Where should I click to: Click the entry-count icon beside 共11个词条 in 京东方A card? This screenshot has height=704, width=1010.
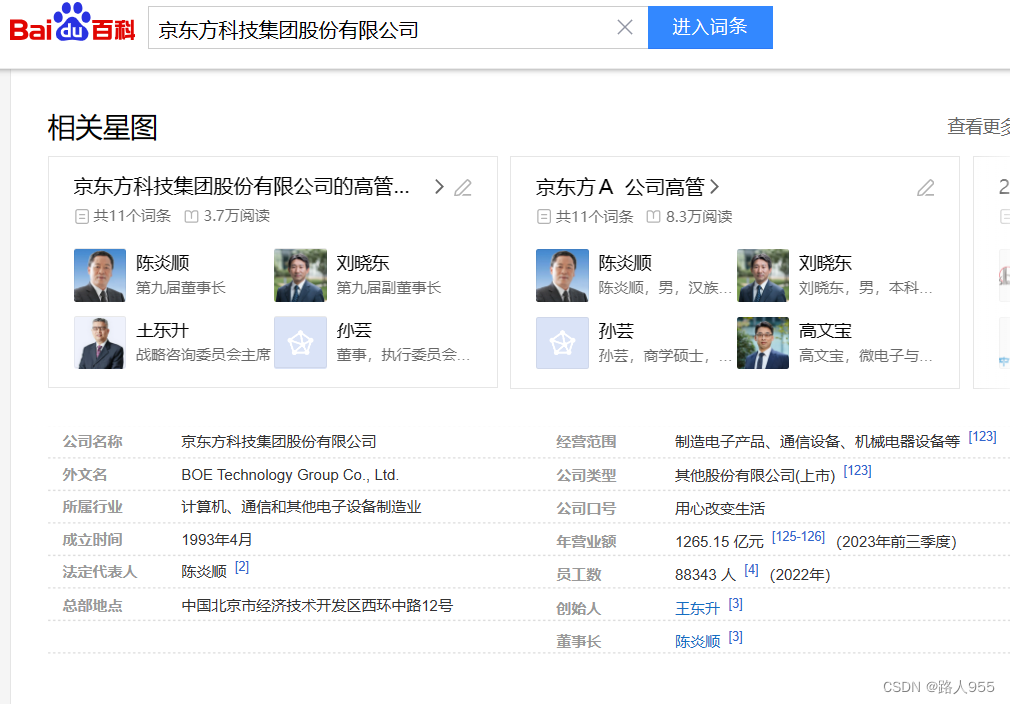544,217
